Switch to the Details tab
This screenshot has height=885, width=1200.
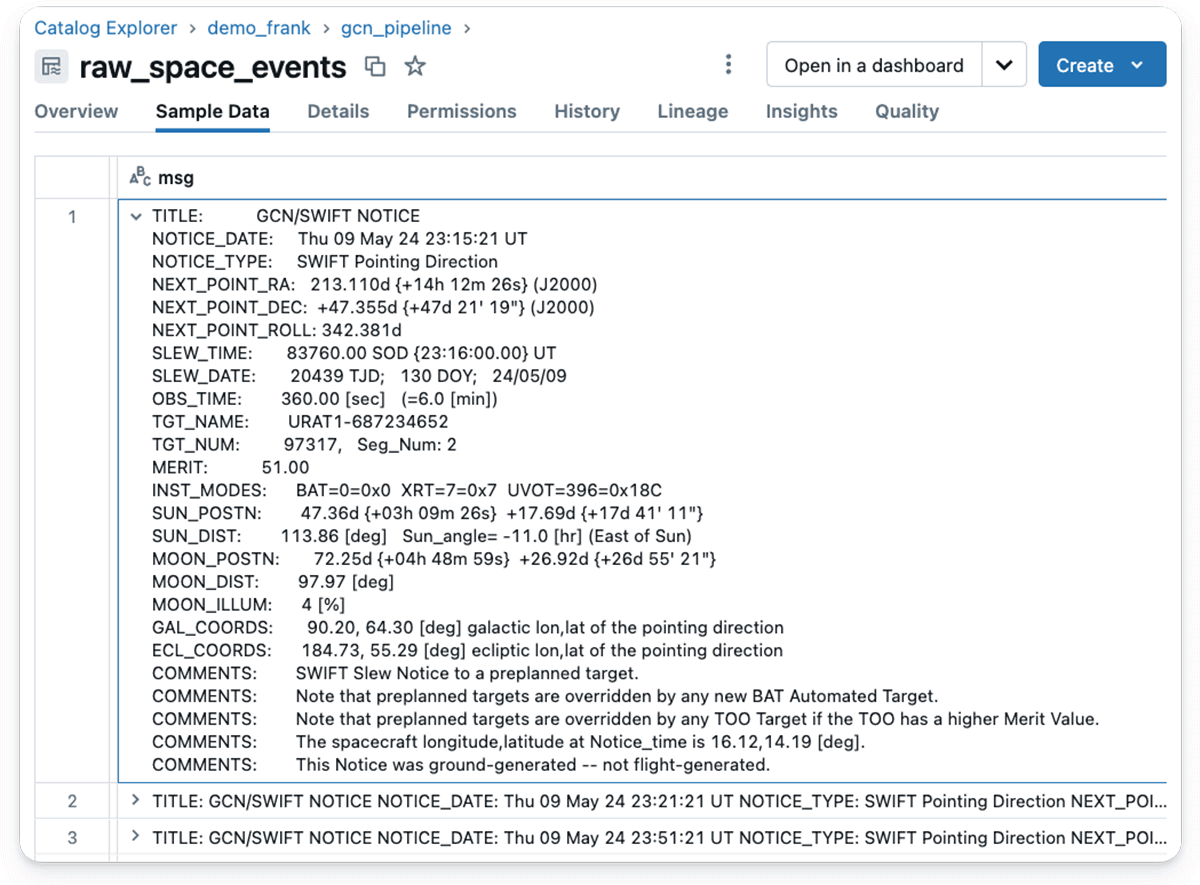click(x=338, y=112)
